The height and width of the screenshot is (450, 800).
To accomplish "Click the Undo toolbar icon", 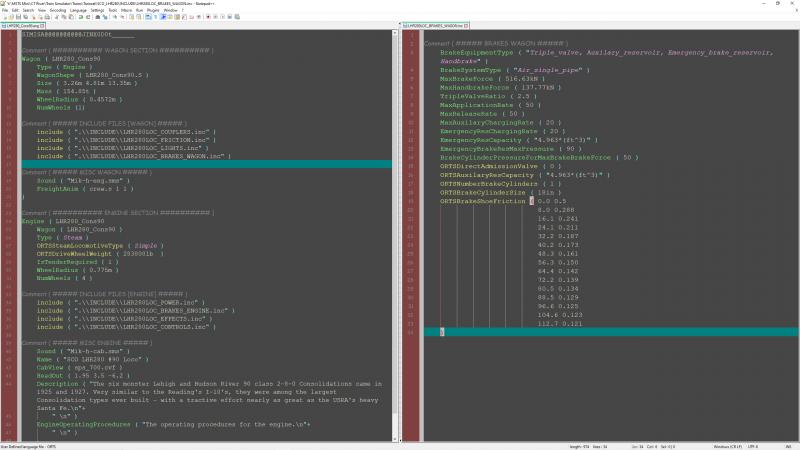I will tap(81, 17).
